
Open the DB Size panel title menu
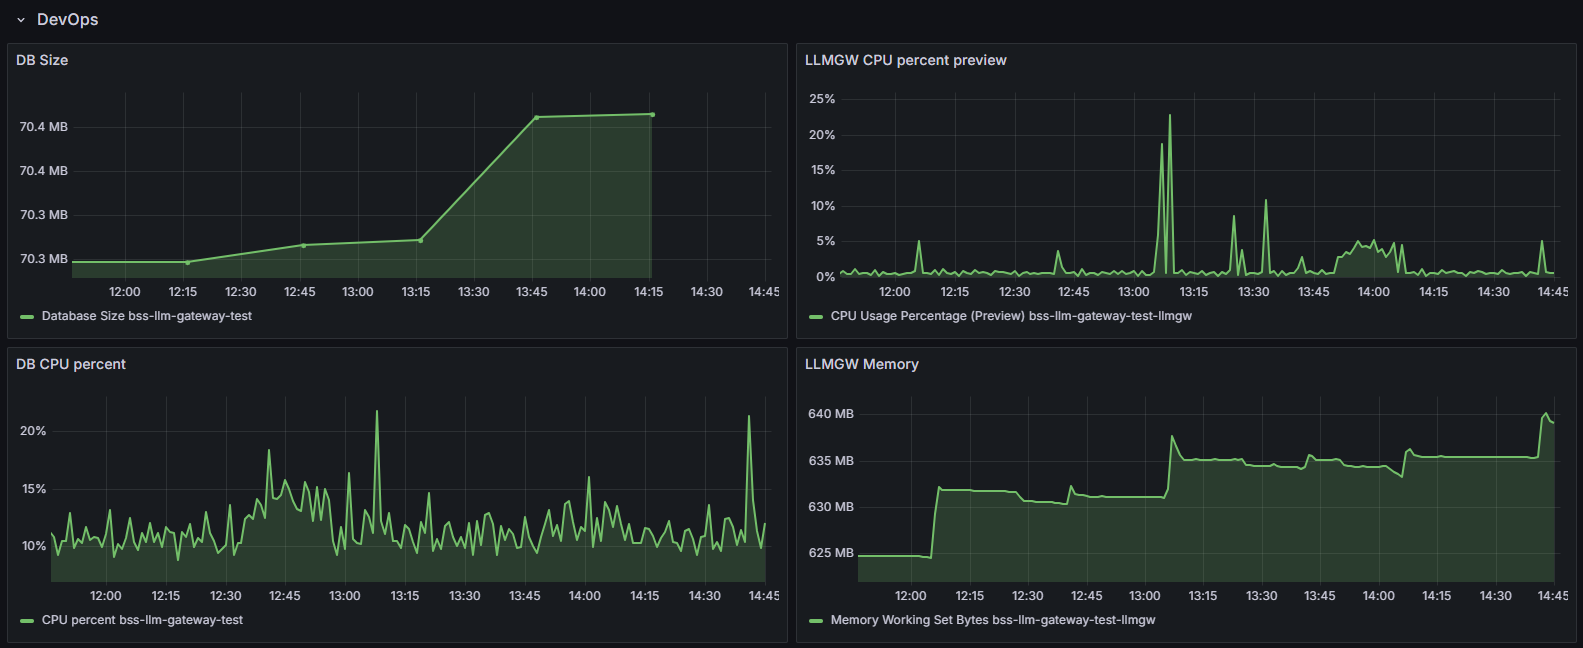42,60
